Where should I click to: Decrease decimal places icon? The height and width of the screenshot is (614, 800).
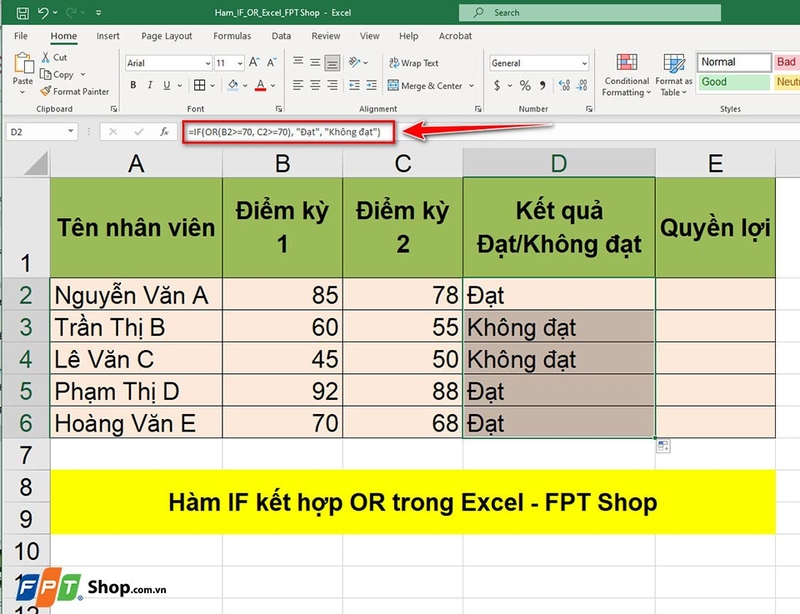582,85
